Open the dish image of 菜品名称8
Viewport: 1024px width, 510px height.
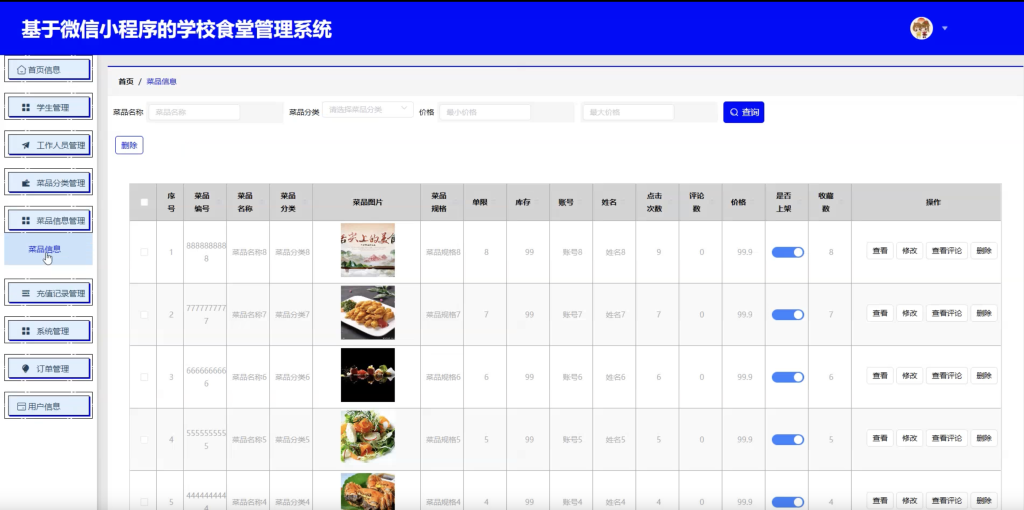pos(368,250)
